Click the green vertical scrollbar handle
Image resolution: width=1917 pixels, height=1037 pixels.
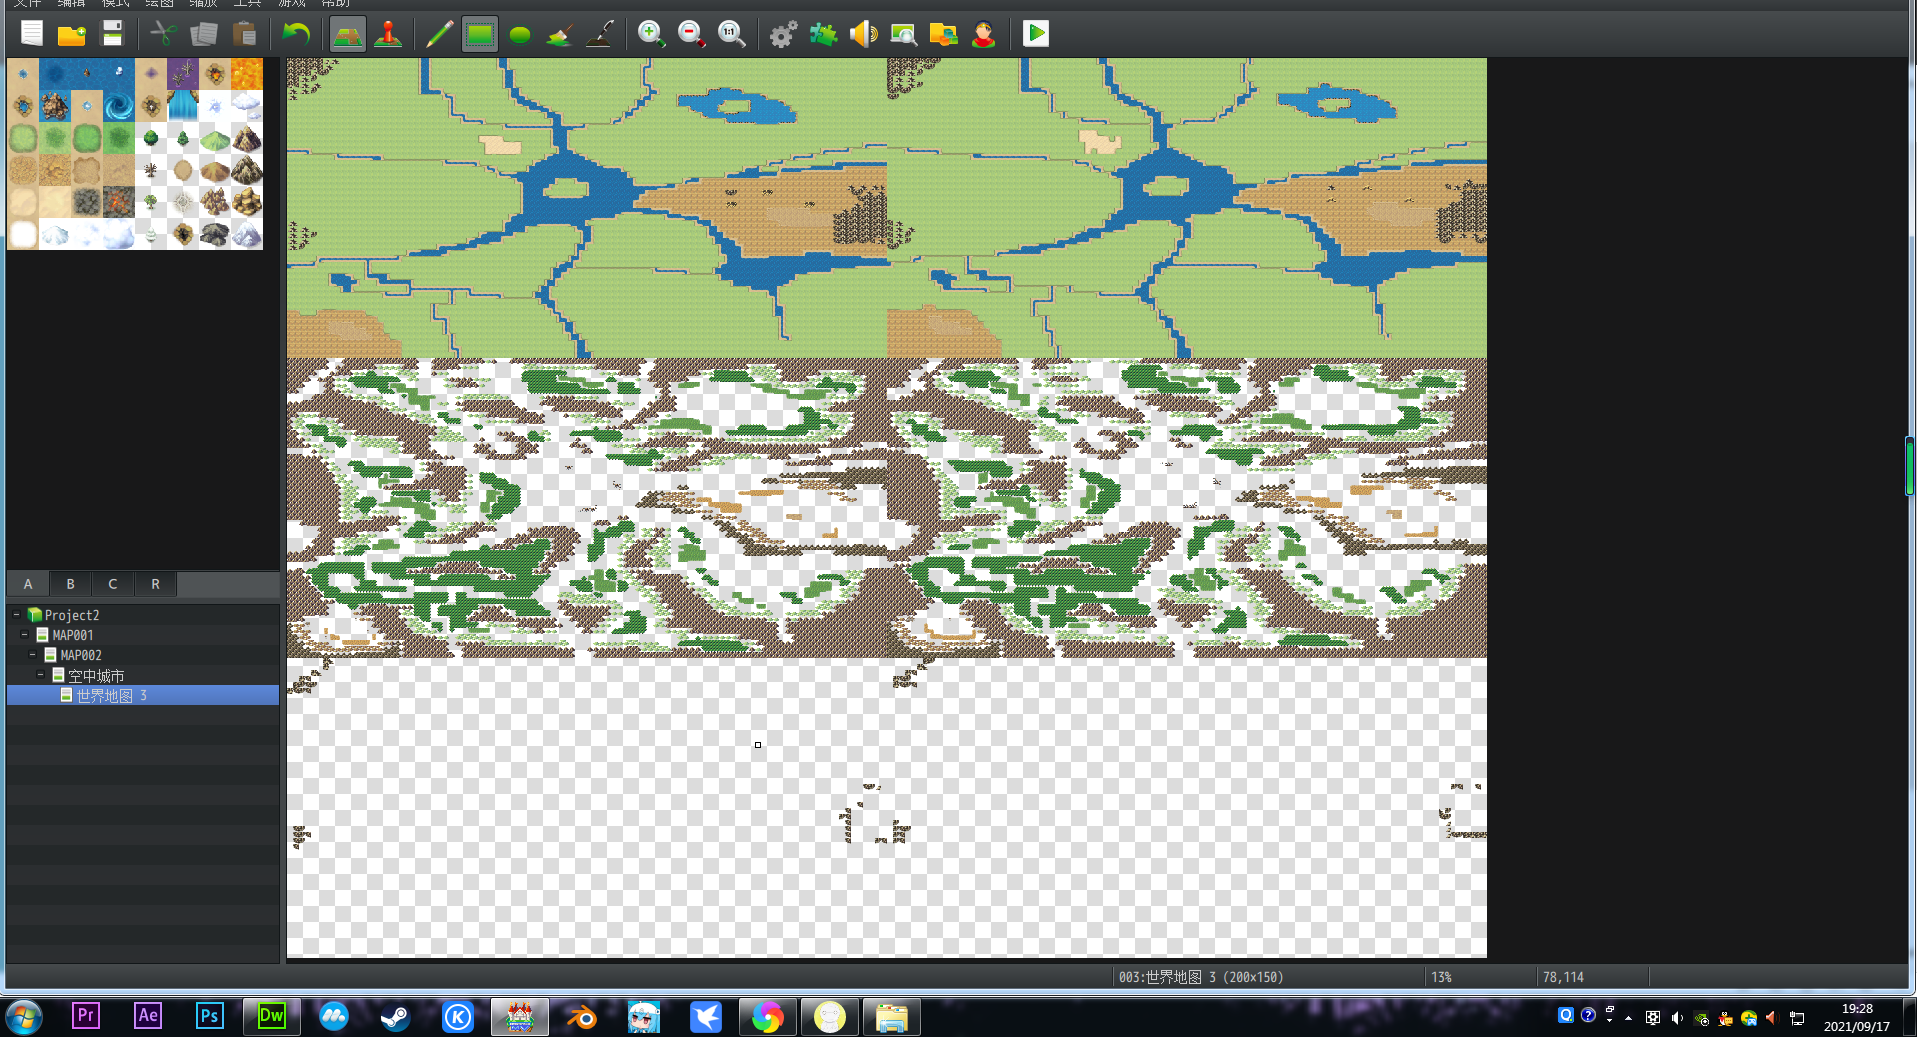pos(1909,466)
